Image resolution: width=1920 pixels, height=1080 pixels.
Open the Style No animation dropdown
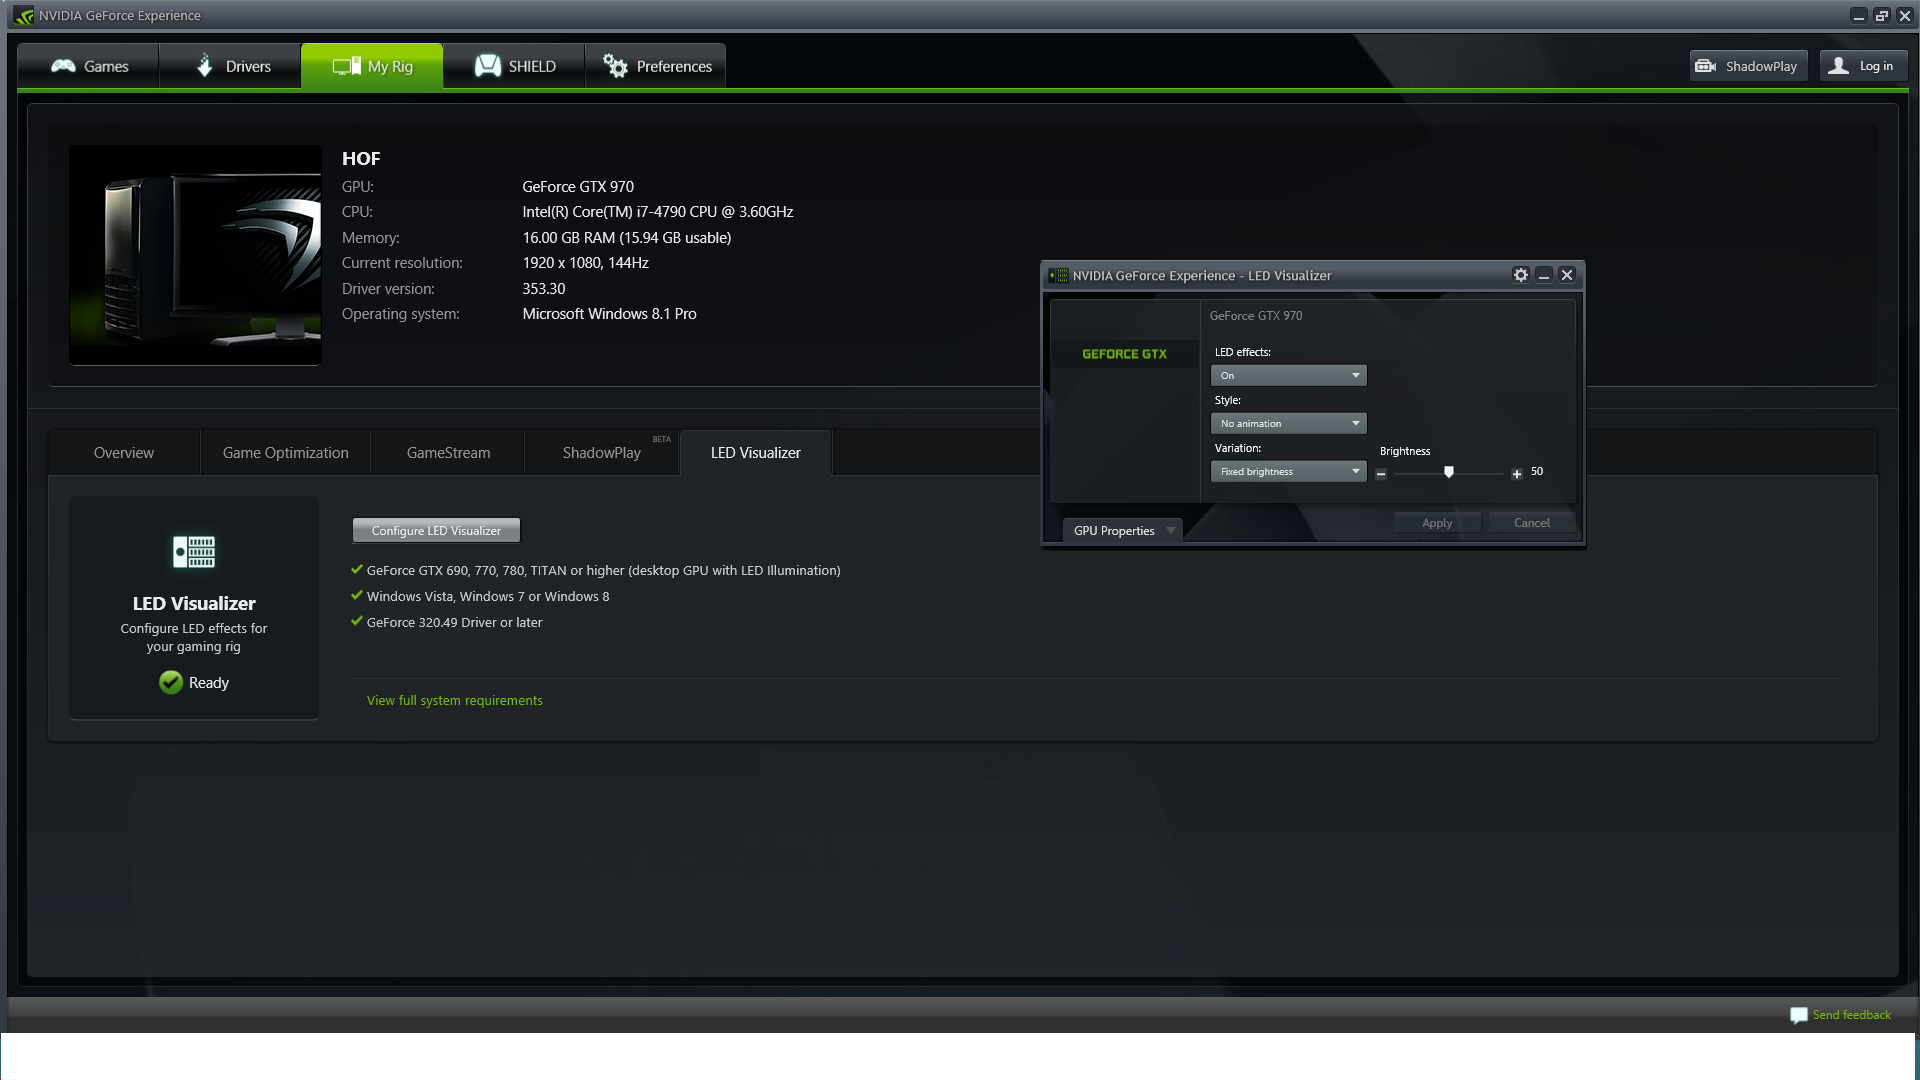click(1288, 424)
